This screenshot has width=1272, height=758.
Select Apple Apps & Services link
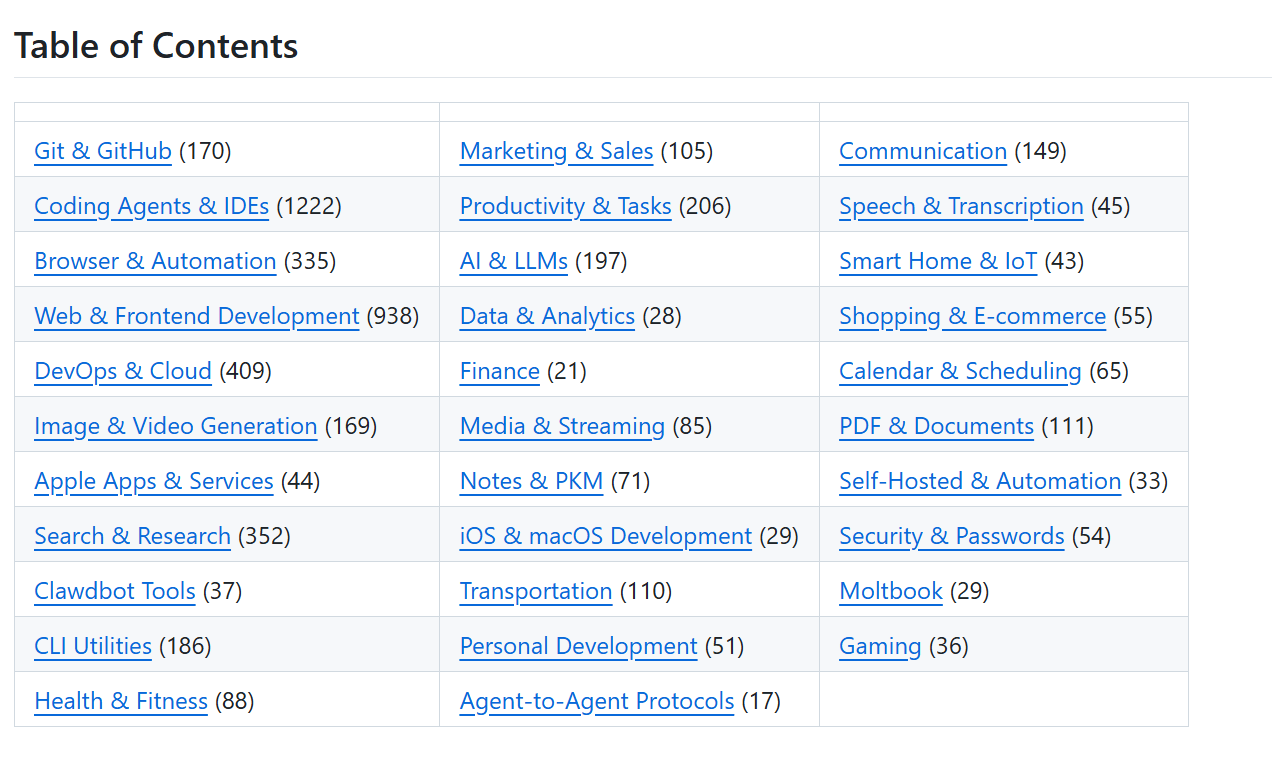point(154,481)
